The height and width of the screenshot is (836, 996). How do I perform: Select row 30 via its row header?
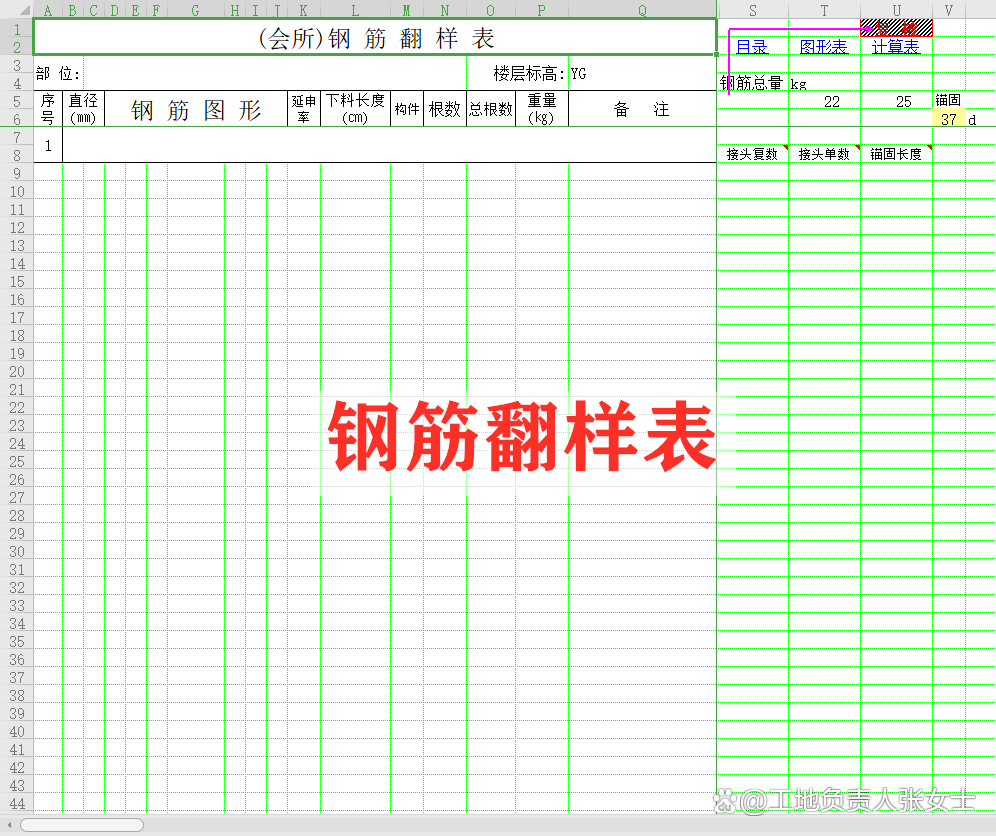[17, 551]
